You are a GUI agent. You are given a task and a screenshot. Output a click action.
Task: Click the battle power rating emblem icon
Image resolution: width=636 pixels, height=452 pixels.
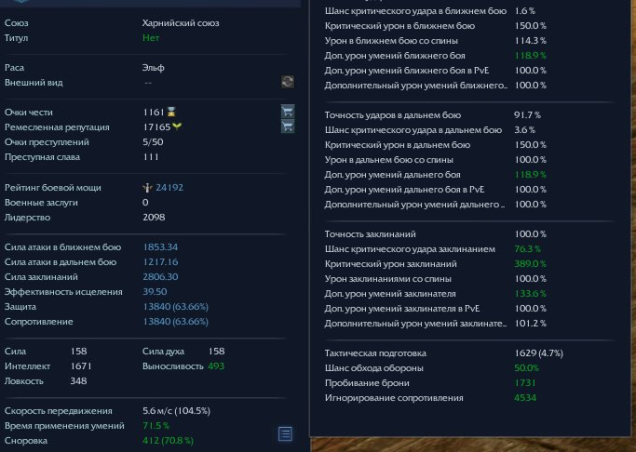[x=148, y=187]
